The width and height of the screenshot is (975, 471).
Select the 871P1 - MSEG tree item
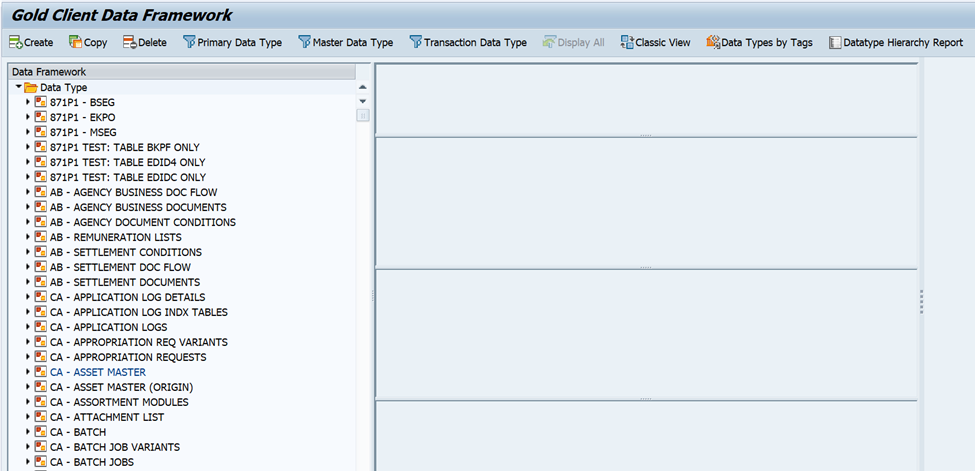pos(83,132)
